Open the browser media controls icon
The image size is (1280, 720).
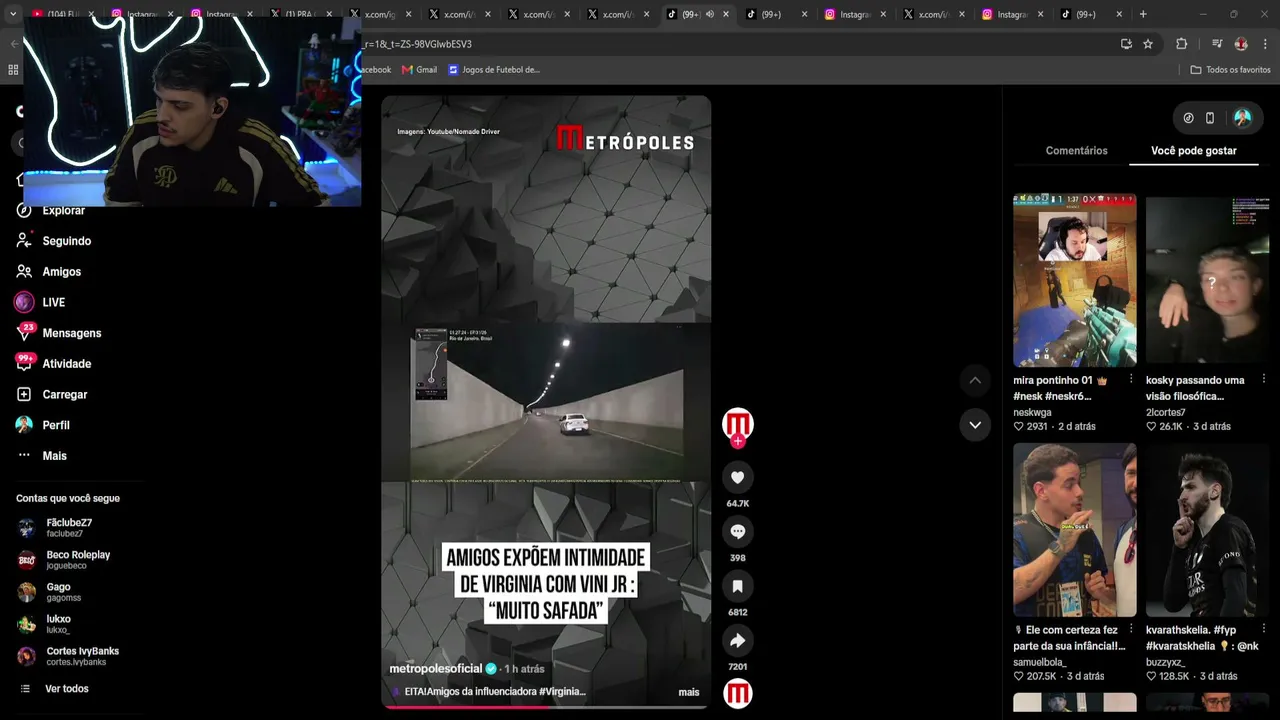1217,44
